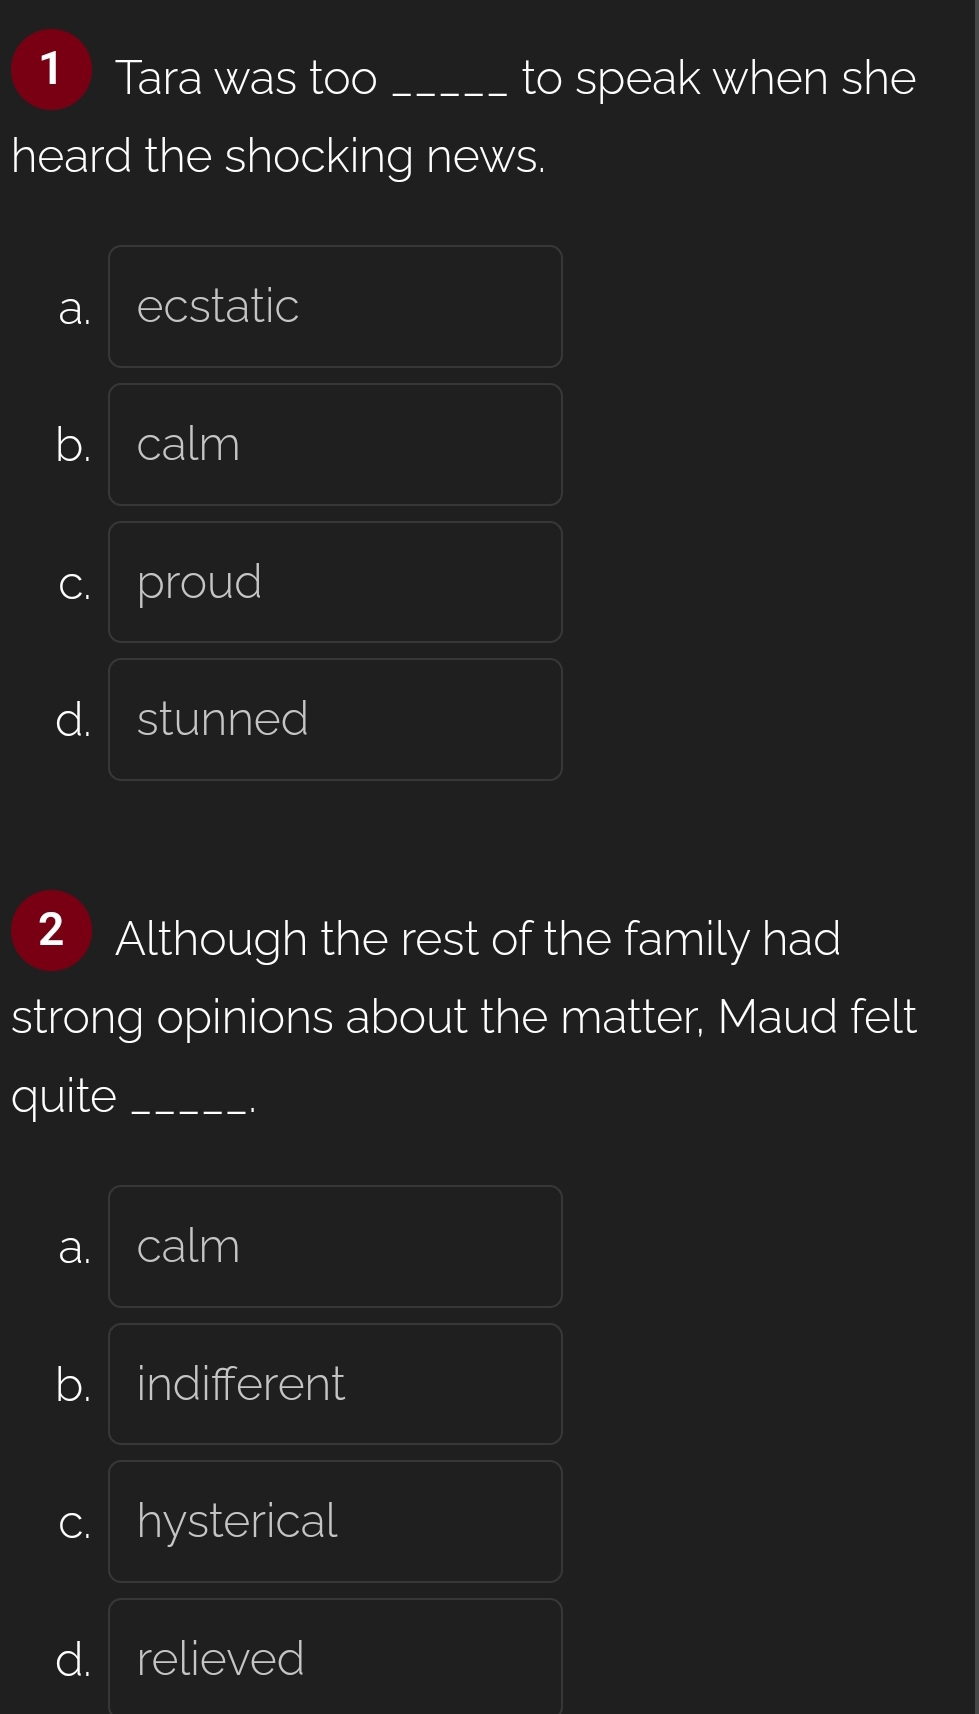Pick 'stunned' as answer to question 1

[x=335, y=719]
